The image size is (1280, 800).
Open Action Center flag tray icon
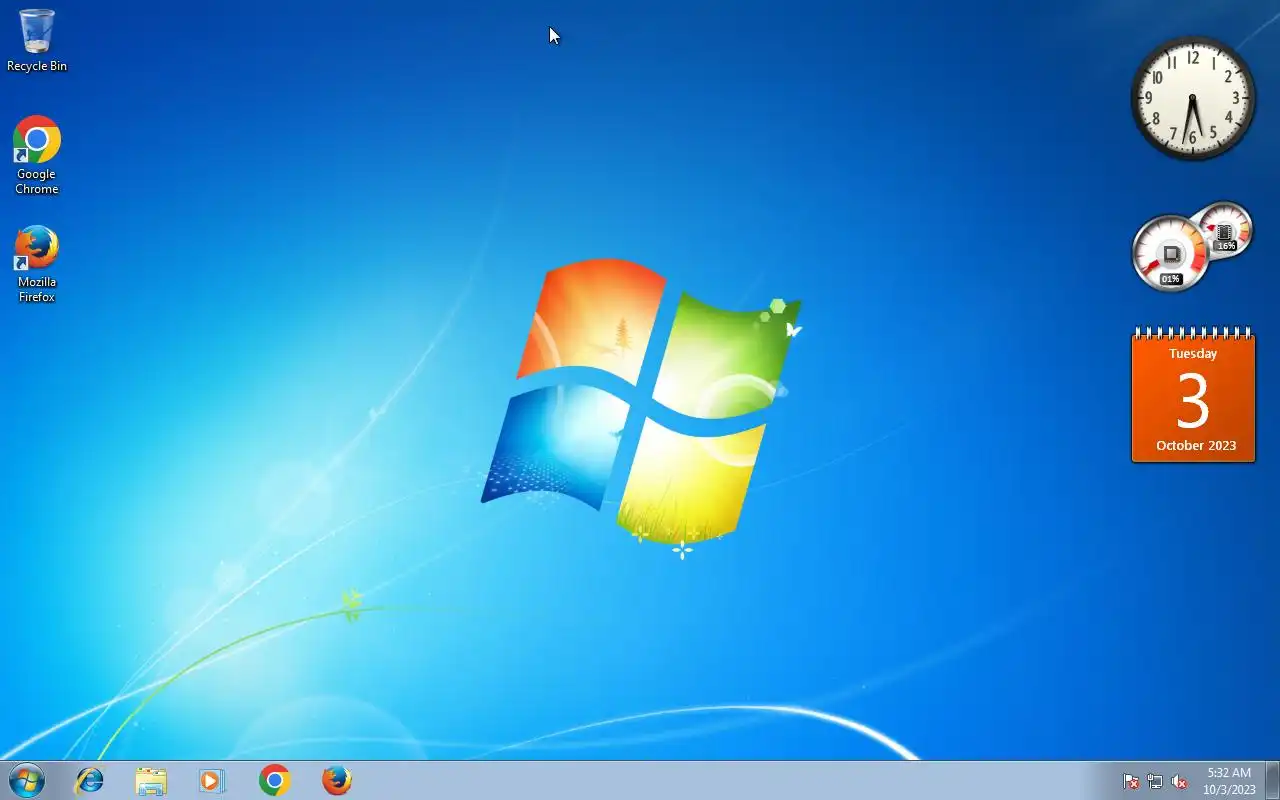click(1131, 781)
